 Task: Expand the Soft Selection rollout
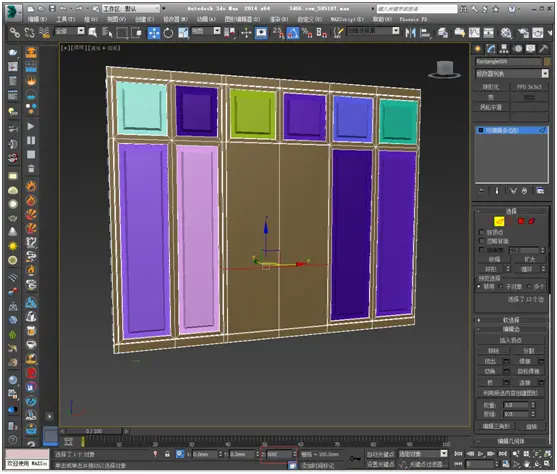point(511,320)
